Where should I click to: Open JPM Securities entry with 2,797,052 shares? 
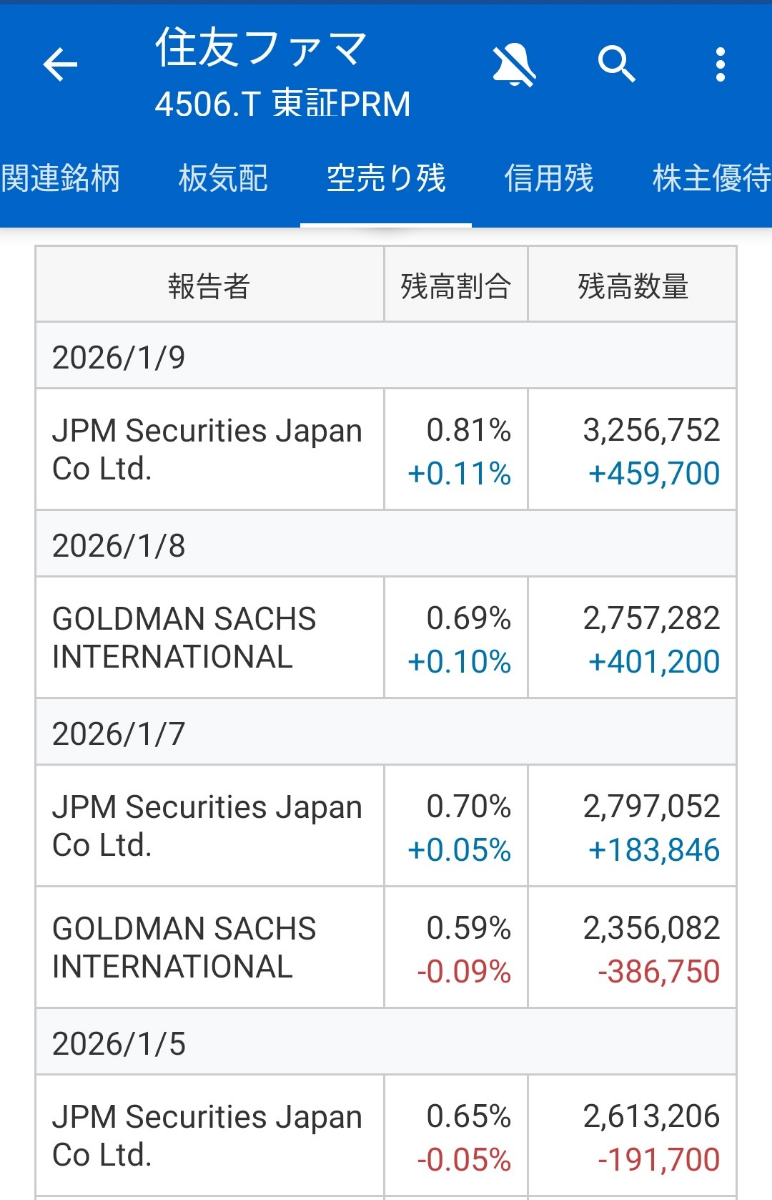coord(207,825)
